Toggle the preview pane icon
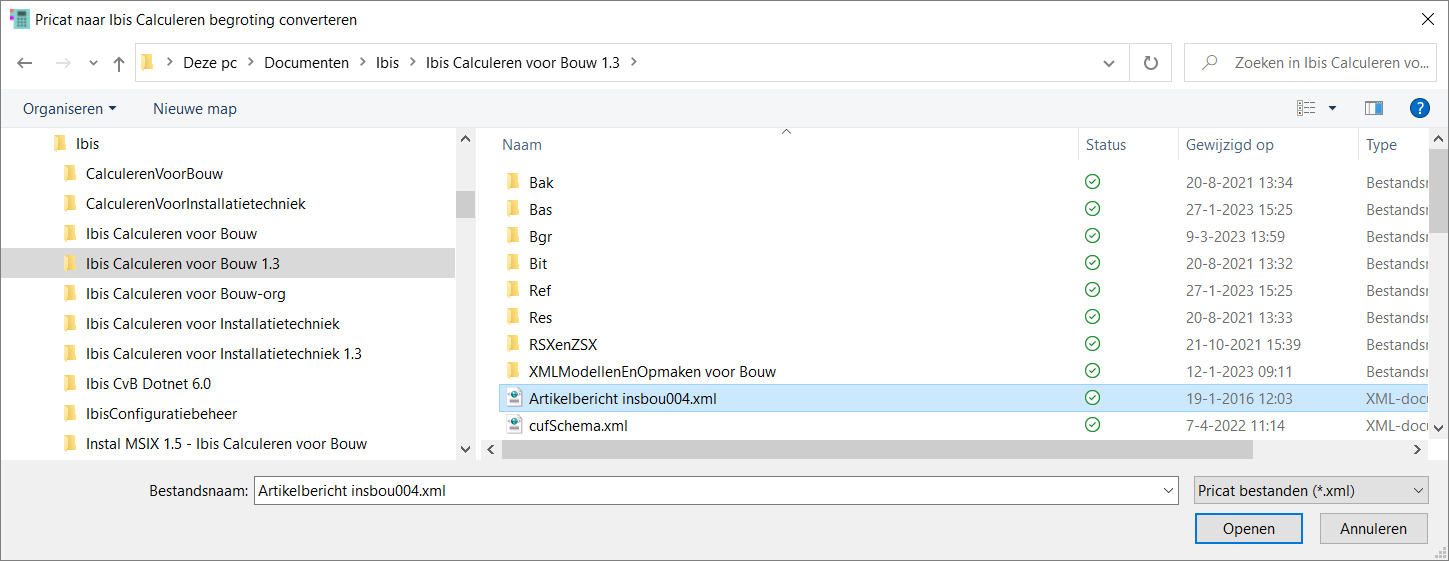 point(1374,108)
